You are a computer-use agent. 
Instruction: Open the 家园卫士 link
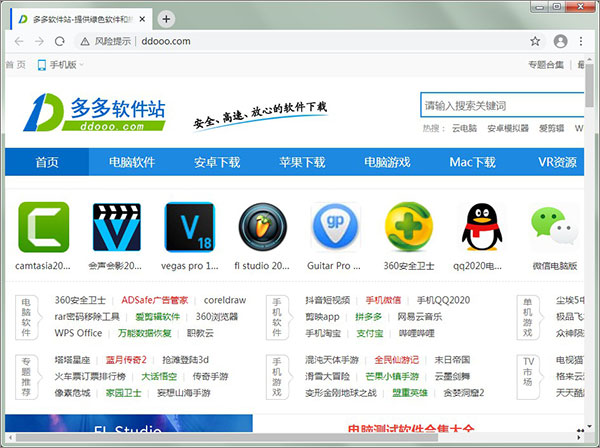click(x=123, y=393)
